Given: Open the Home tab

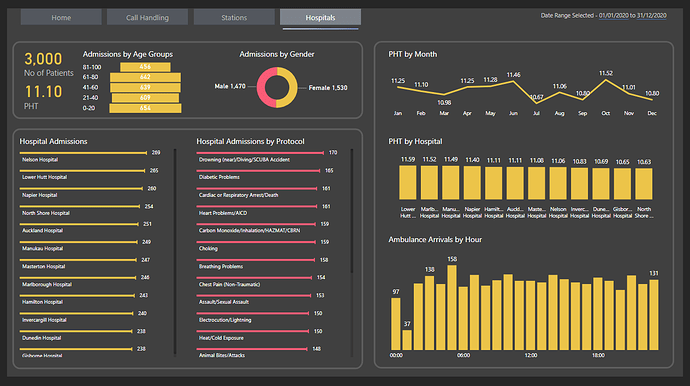Looking at the screenshot, I should pos(61,18).
